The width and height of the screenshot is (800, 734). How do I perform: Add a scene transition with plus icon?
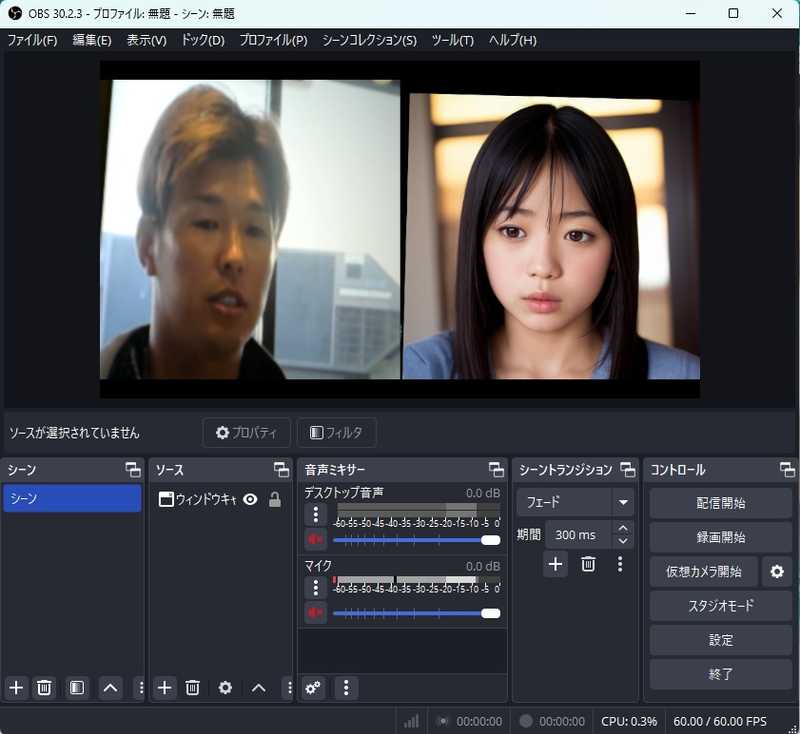click(x=555, y=564)
